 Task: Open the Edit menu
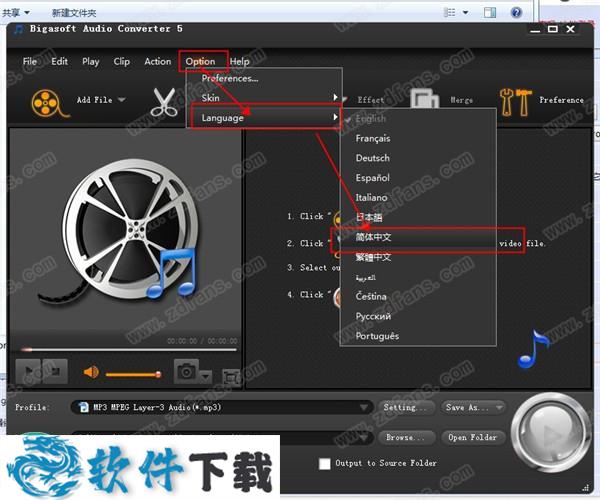point(59,62)
